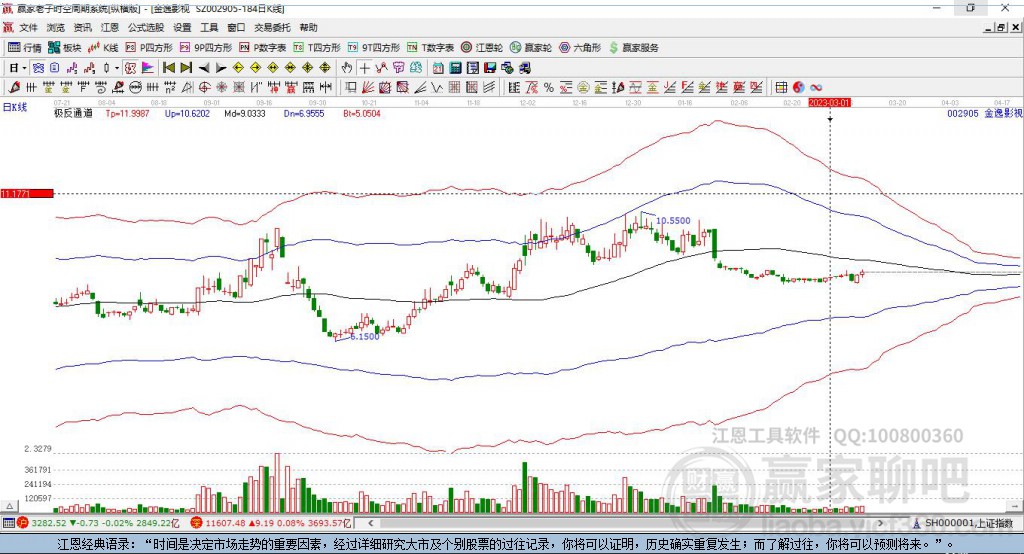Screen dimensions: 1024x554
Task: Open the 江恩轮 wheel tool
Action: (482, 48)
